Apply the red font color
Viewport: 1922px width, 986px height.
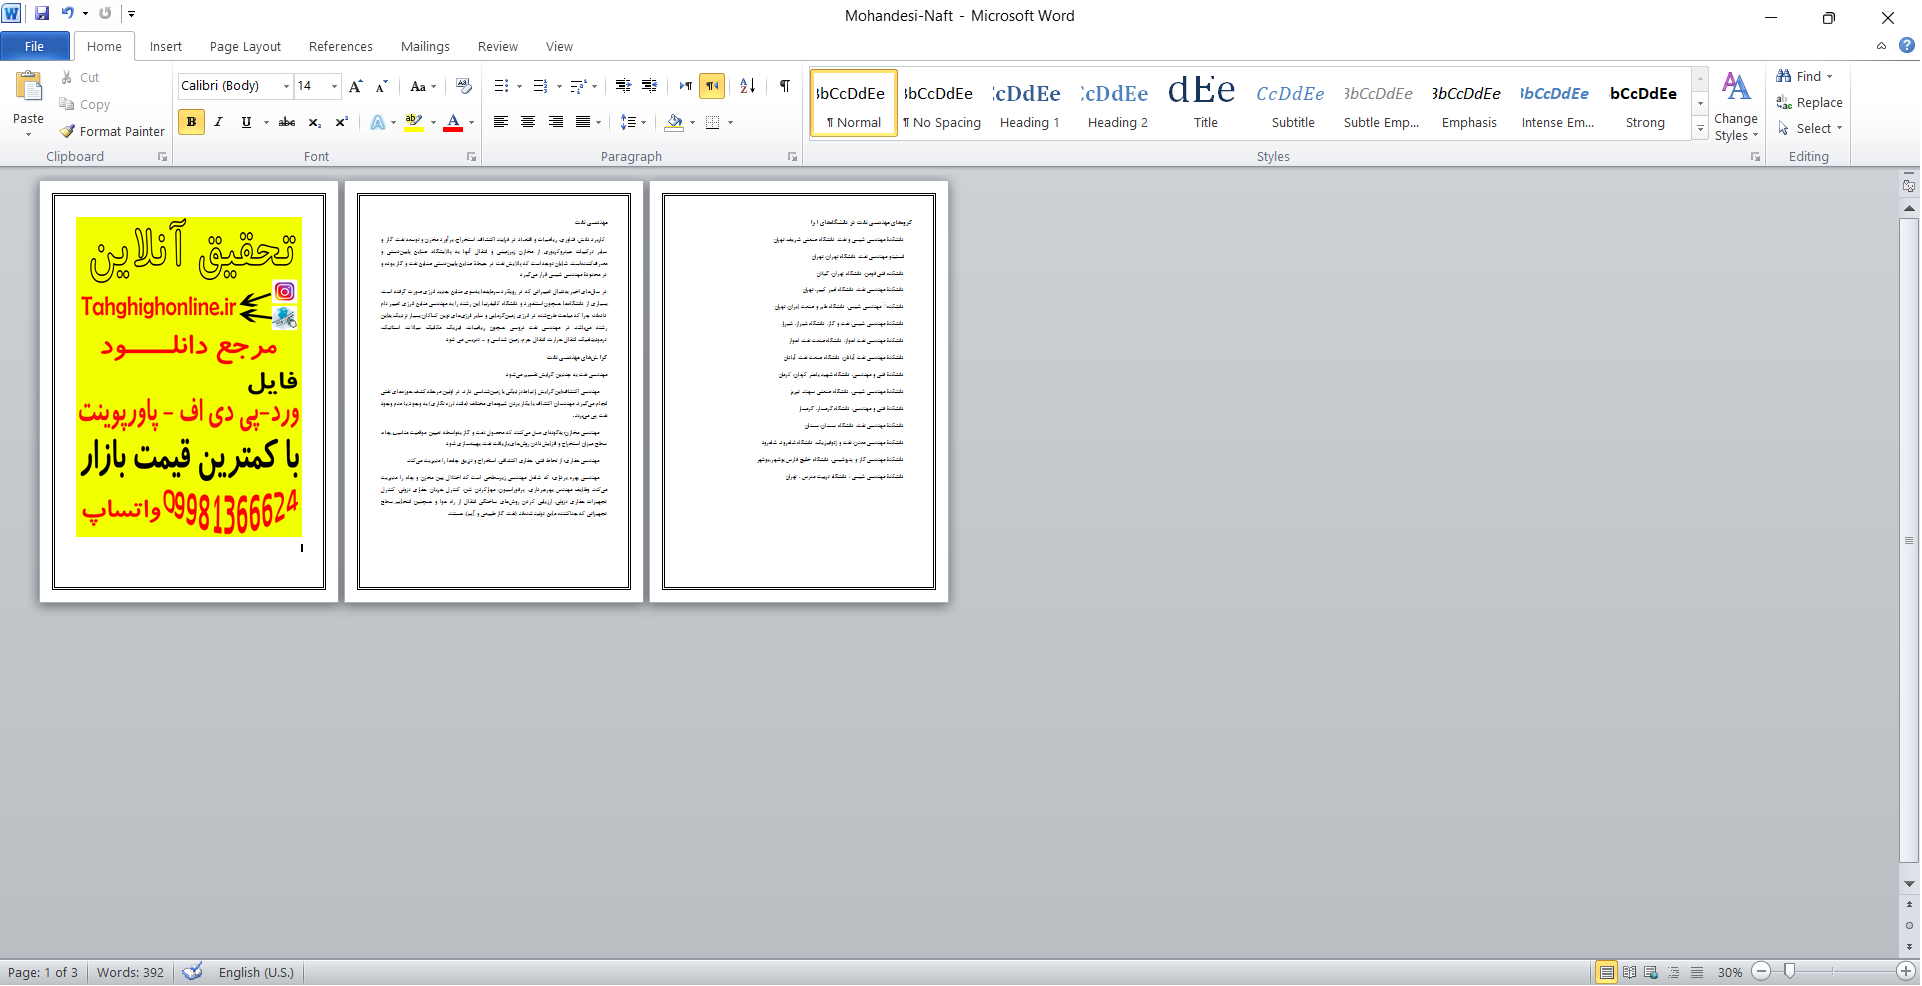pyautogui.click(x=453, y=122)
